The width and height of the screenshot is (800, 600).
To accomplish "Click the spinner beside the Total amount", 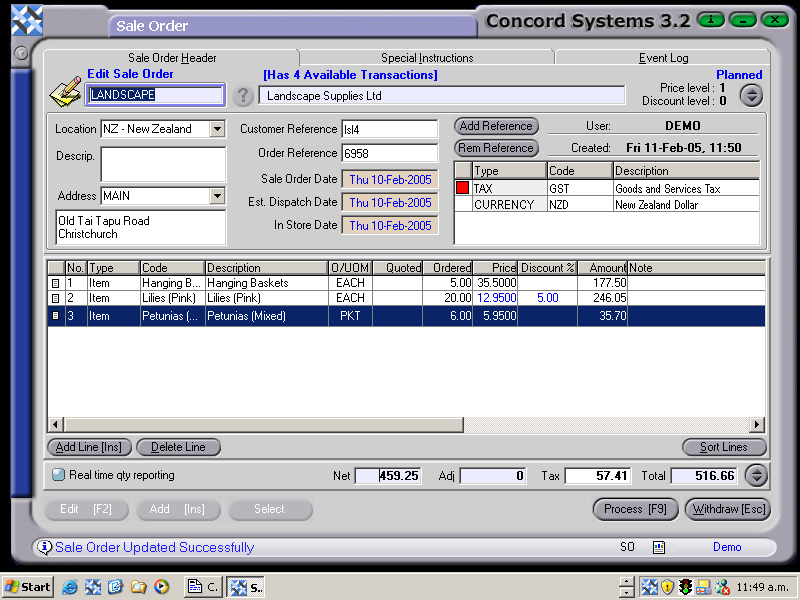I will coord(755,476).
